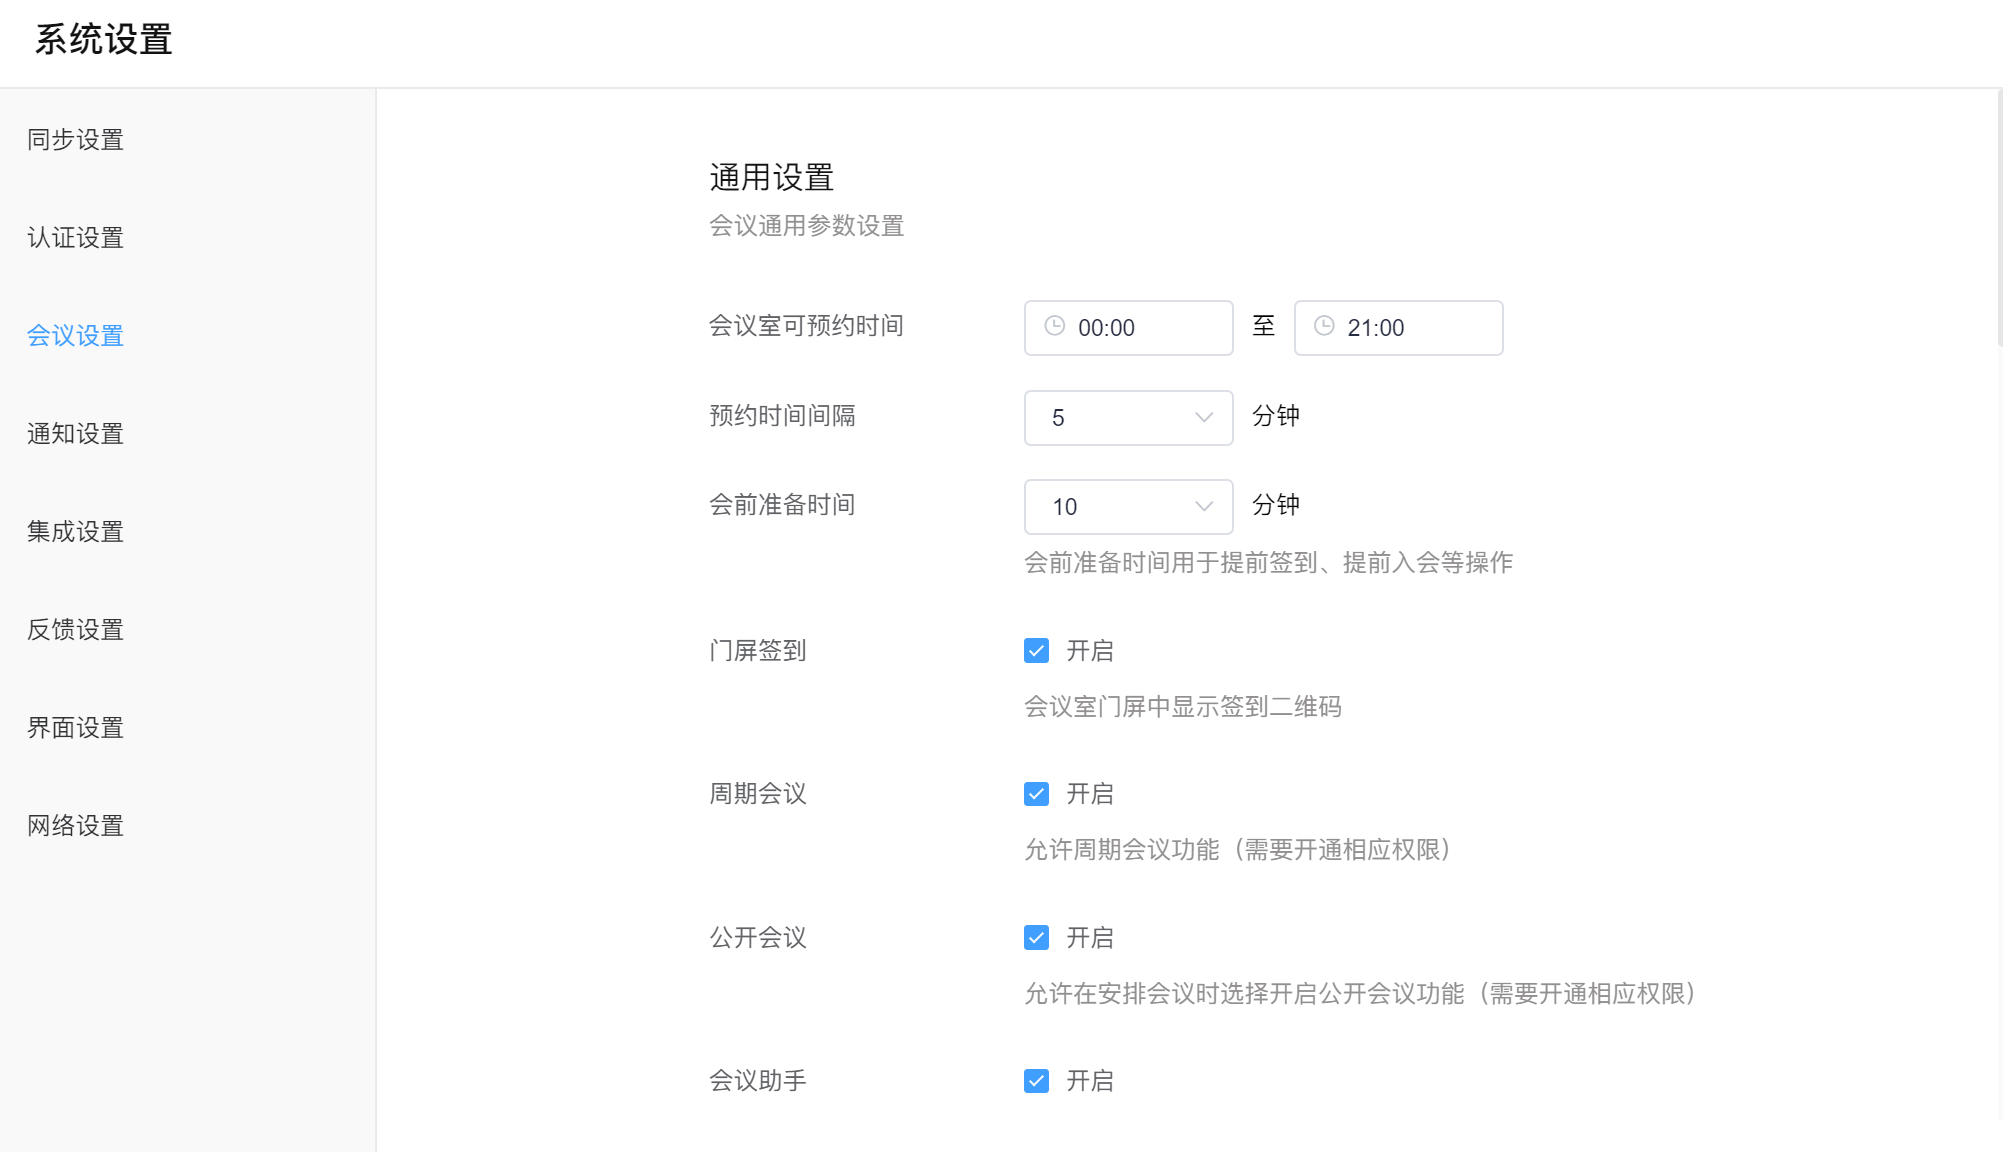Click the 开启 label beside 门屏签到
The width and height of the screenshot is (2003, 1152).
(x=1089, y=651)
